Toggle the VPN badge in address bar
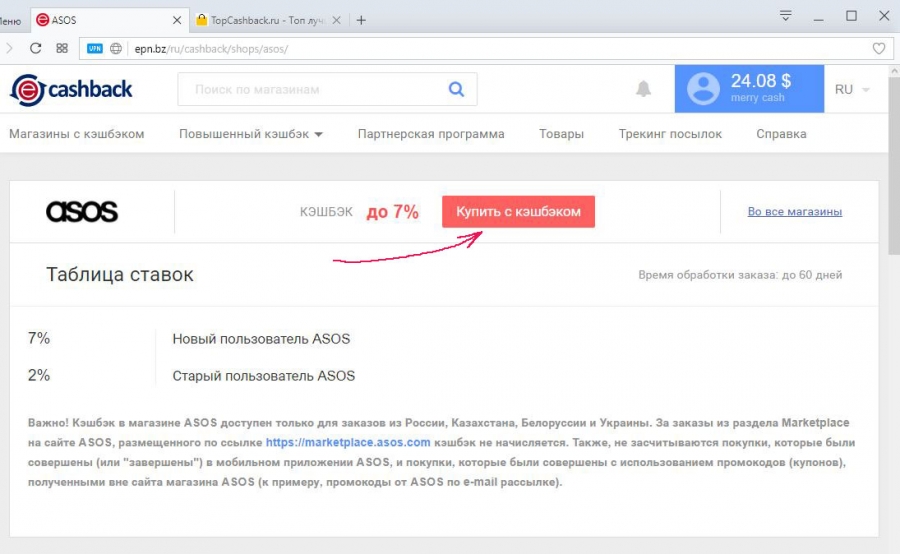The height and width of the screenshot is (554, 900). (x=95, y=49)
